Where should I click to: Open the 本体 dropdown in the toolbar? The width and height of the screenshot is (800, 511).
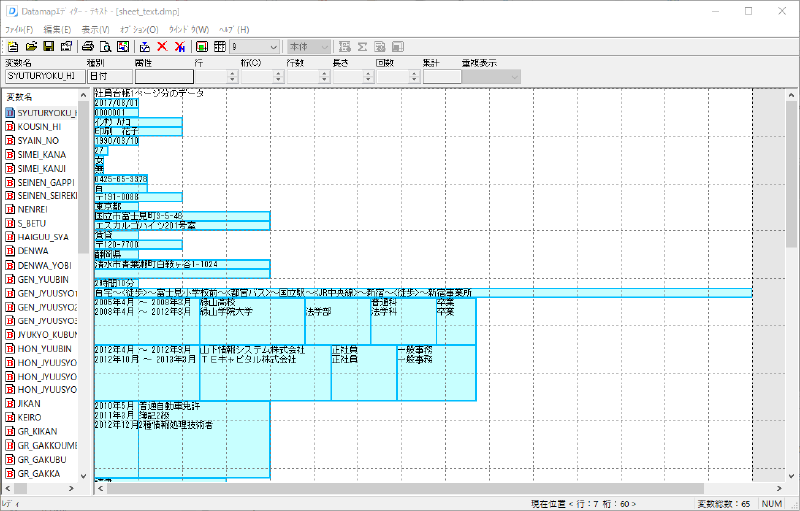323,47
